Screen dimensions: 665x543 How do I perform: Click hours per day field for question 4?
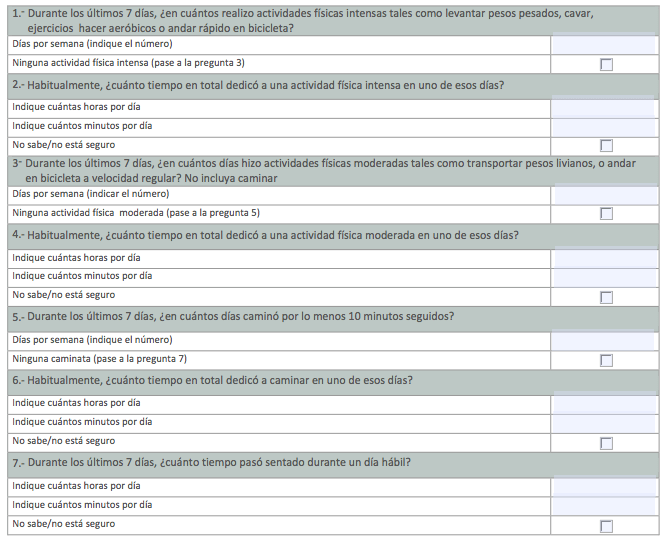[605, 258]
